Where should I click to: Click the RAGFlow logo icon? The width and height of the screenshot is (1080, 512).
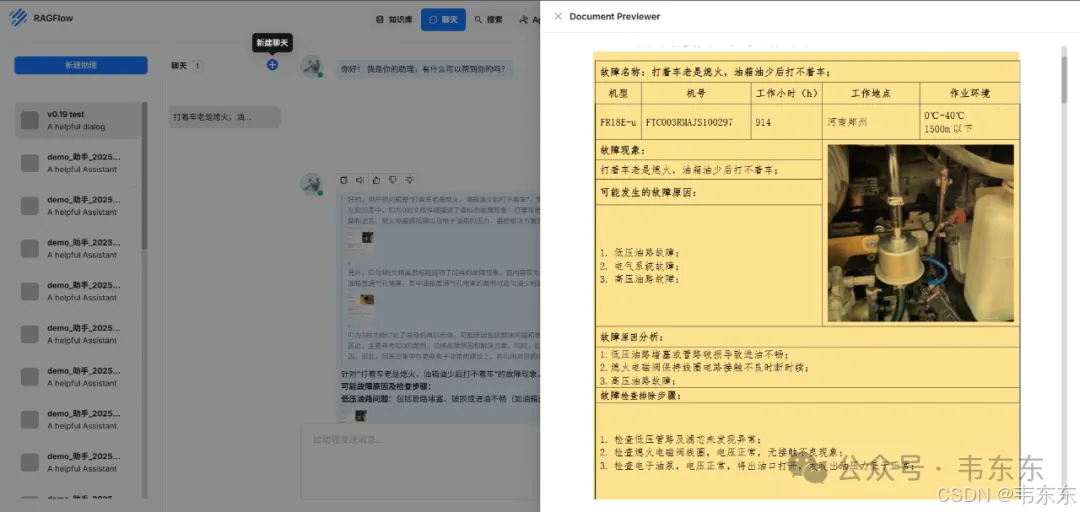(x=18, y=18)
